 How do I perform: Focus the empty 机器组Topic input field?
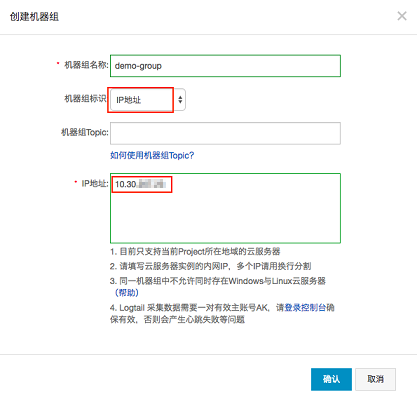(x=225, y=133)
